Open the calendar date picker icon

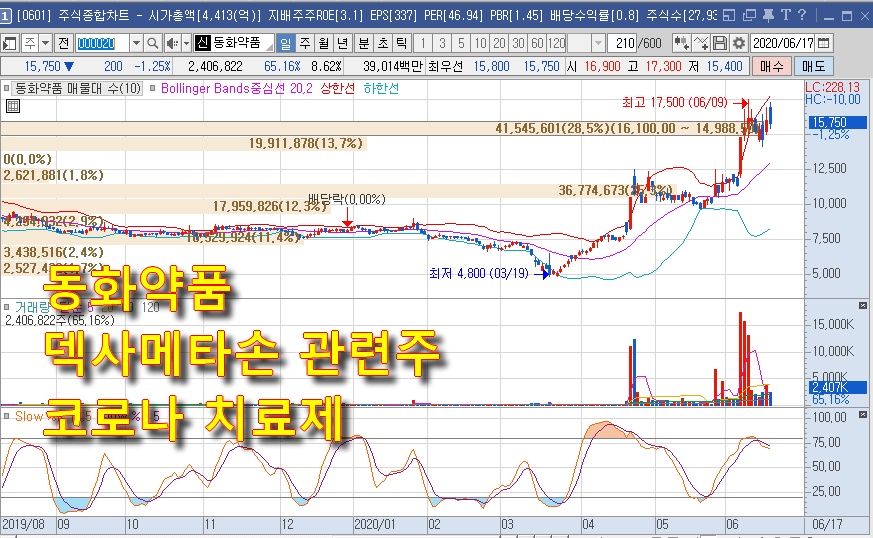coord(824,43)
